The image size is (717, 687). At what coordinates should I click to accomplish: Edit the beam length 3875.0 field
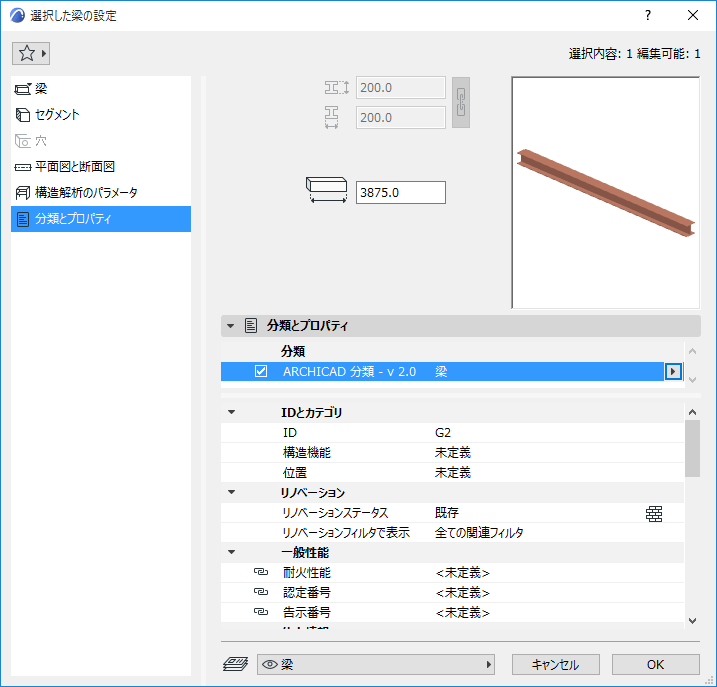click(x=401, y=193)
